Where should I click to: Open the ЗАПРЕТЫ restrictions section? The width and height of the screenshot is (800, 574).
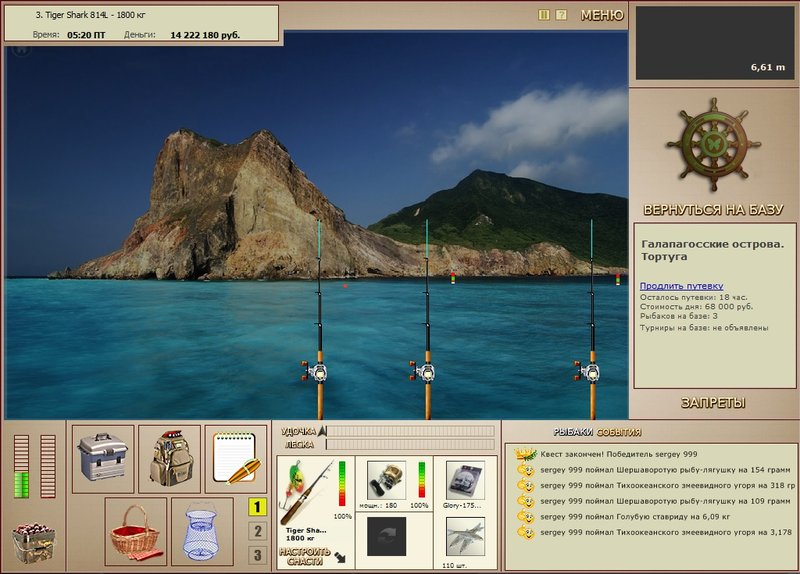[713, 403]
